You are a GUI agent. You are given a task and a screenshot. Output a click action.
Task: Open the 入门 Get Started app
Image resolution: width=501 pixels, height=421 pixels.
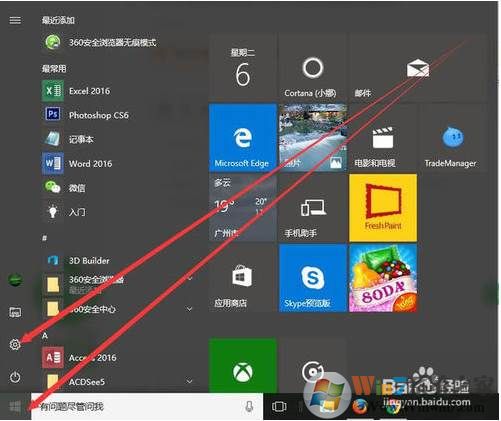click(x=65, y=212)
